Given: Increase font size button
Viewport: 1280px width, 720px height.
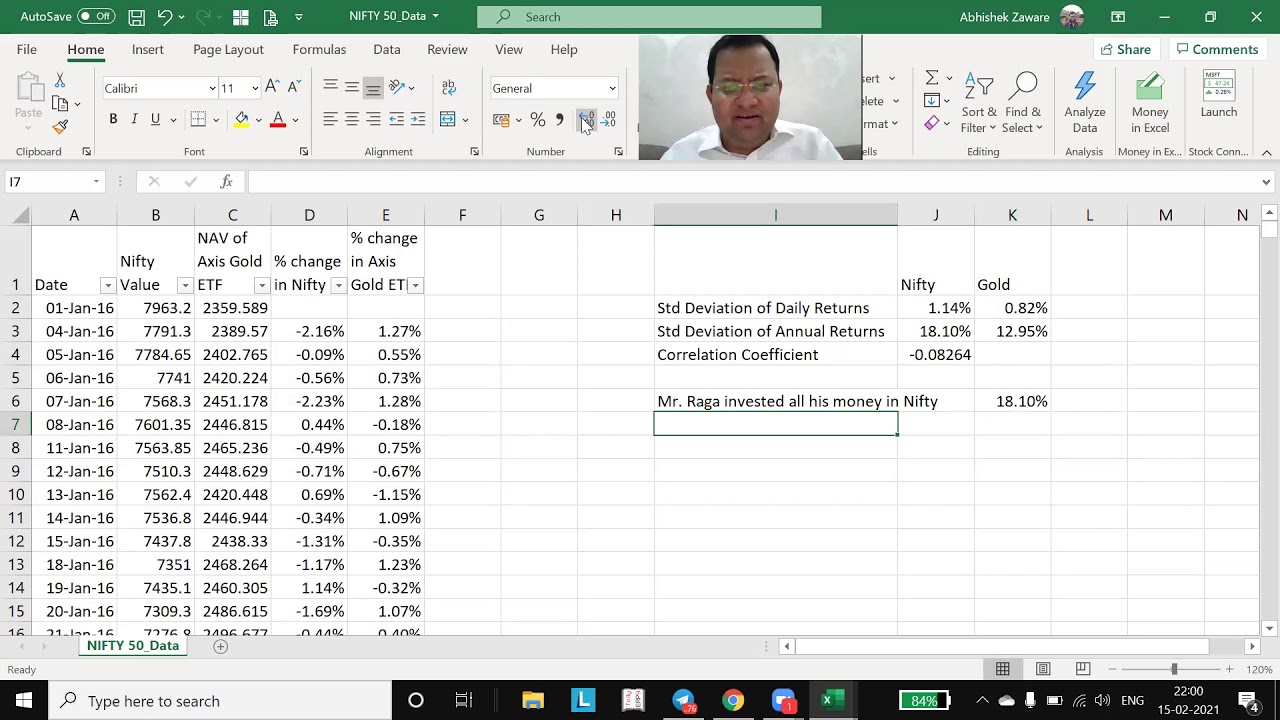Looking at the screenshot, I should click(273, 88).
